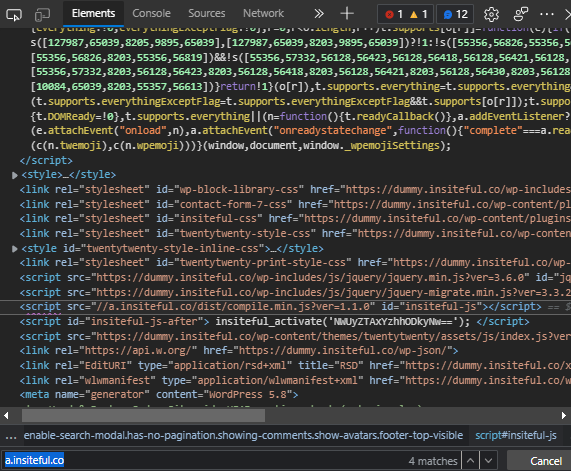Image resolution: width=571 pixels, height=471 pixels.
Task: Open the 12 issues counter
Action: point(455,14)
